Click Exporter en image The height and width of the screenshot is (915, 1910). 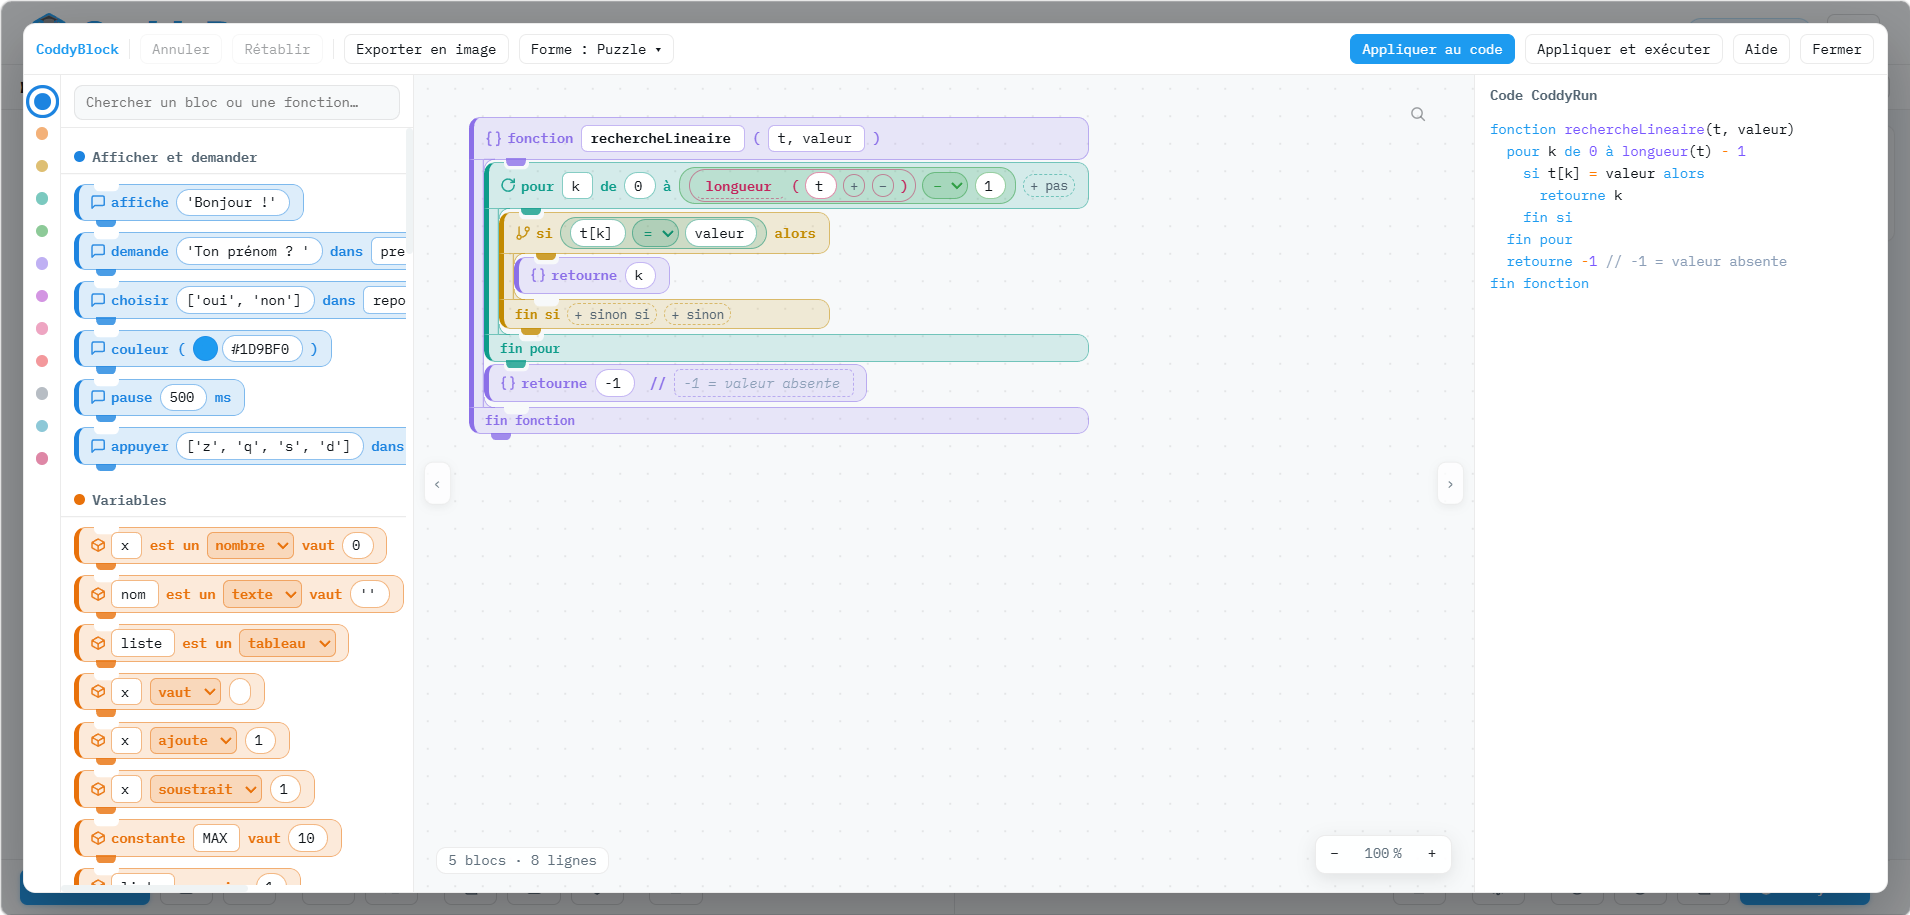point(426,49)
